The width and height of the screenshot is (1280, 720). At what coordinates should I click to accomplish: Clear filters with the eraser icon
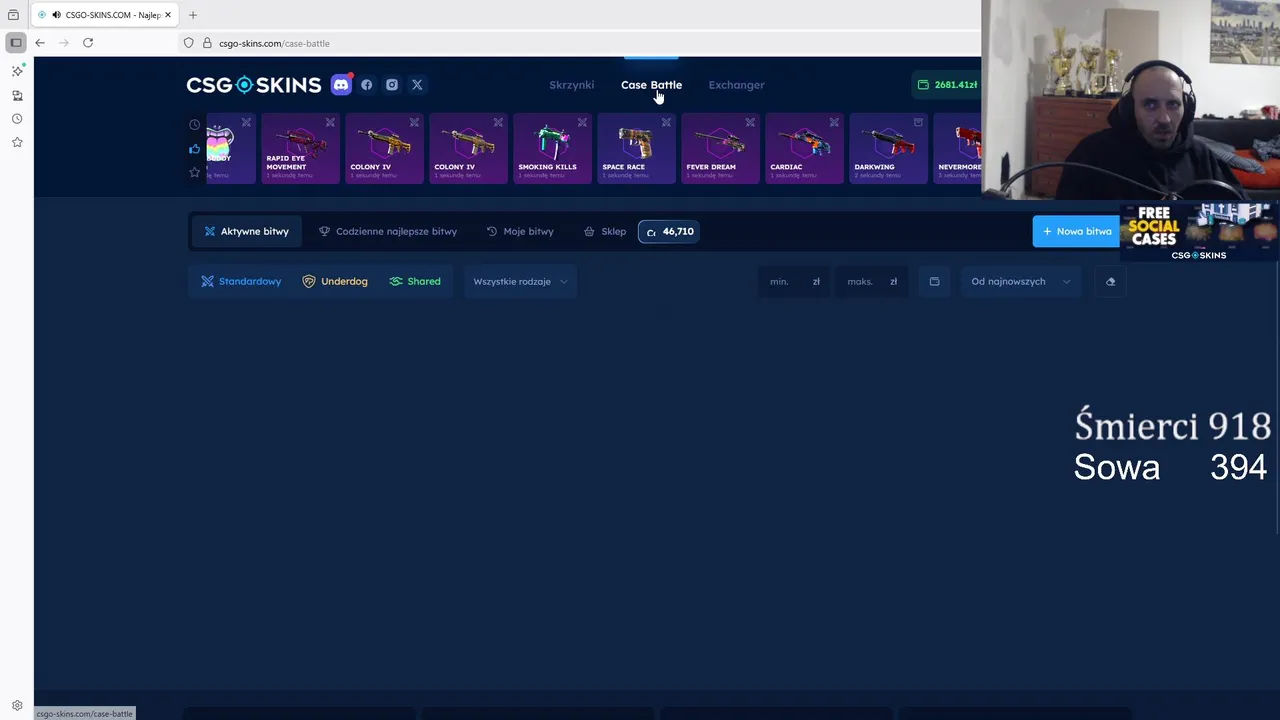tap(1110, 281)
